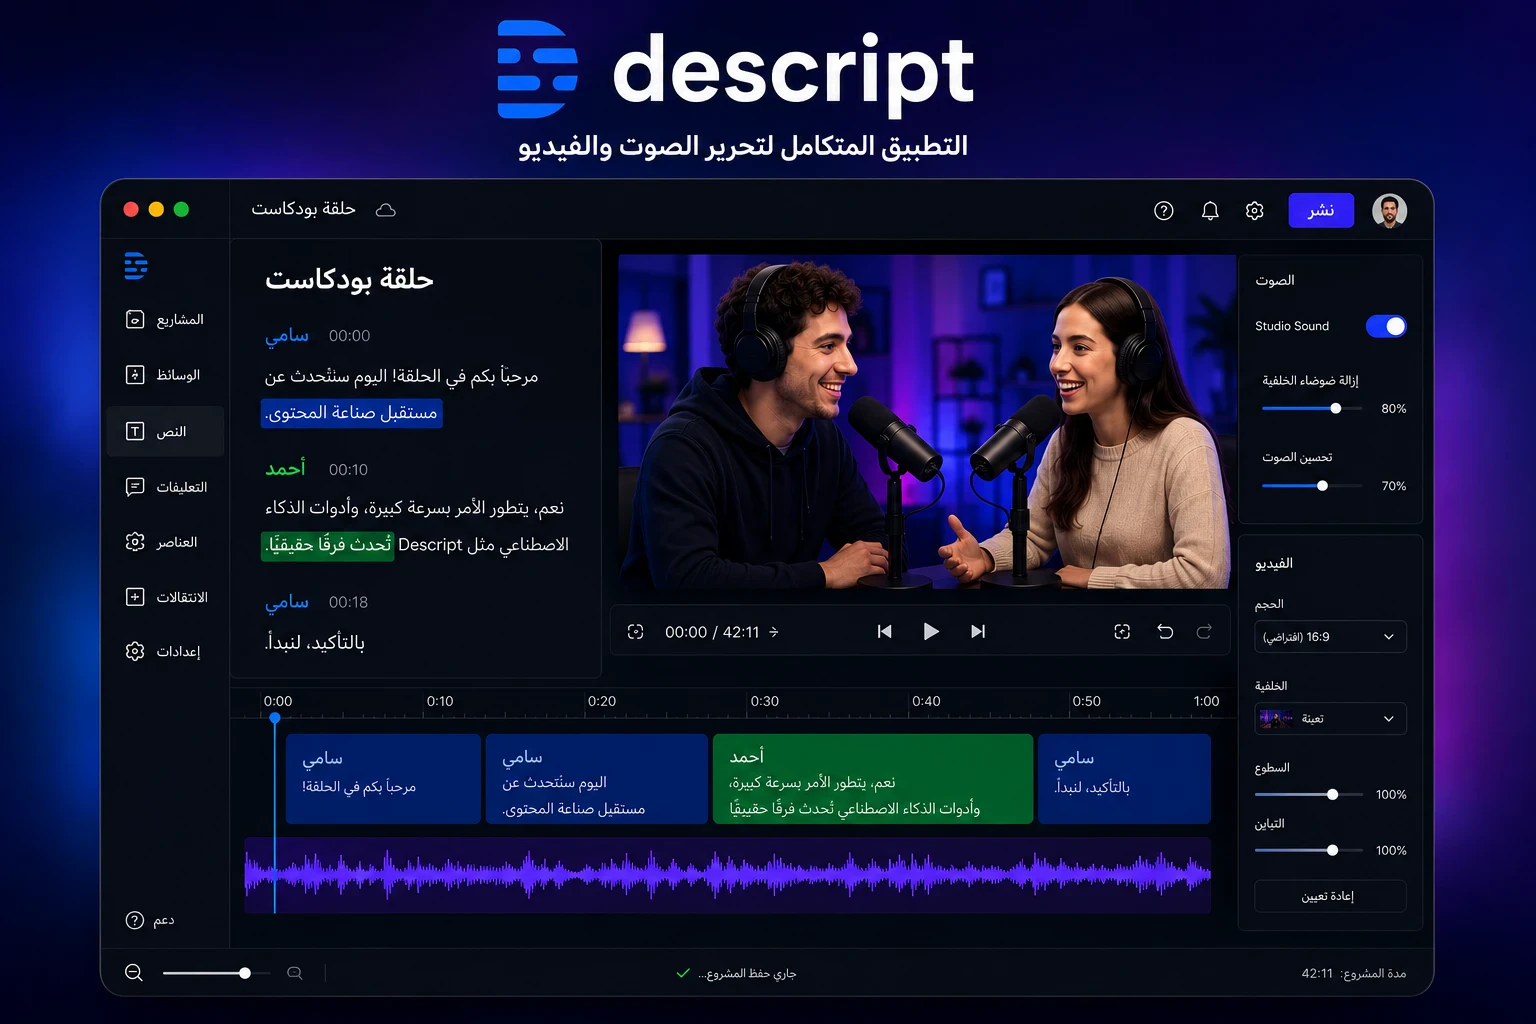Click the purple audio waveform track
The width and height of the screenshot is (1536, 1024).
coord(728,875)
